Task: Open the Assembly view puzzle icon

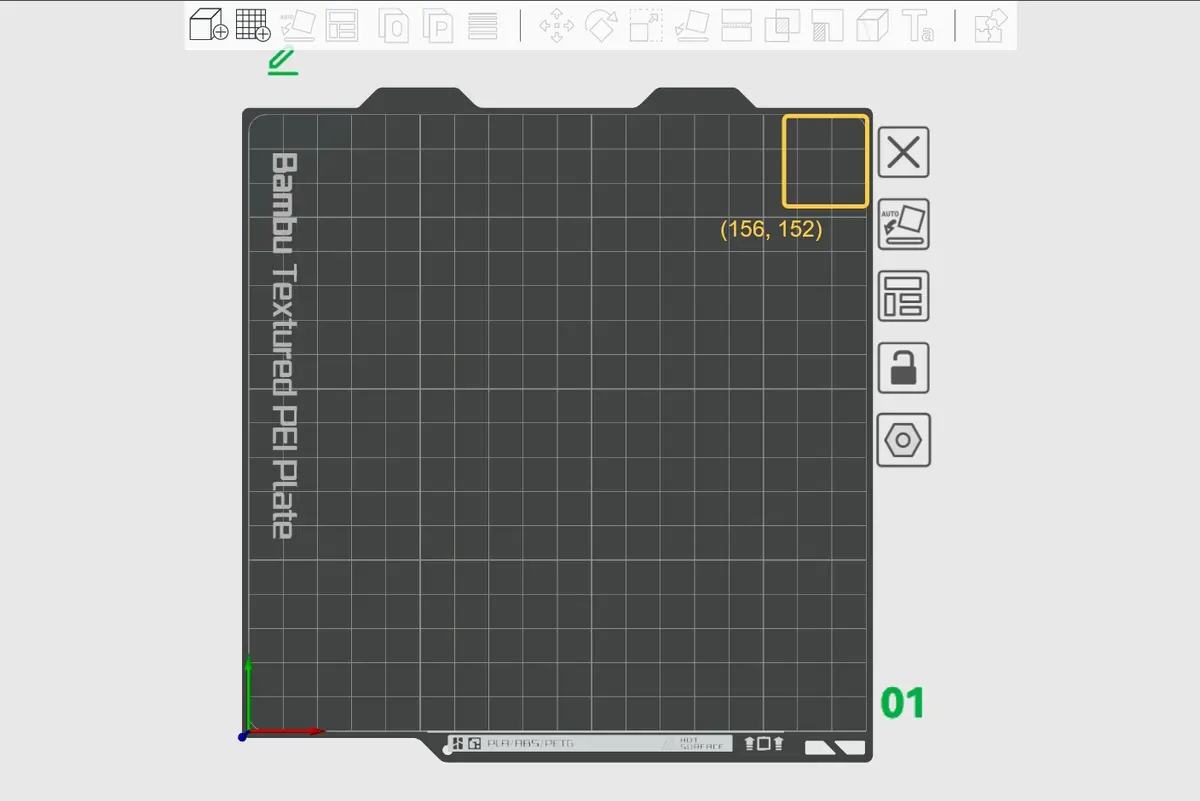Action: (x=990, y=26)
